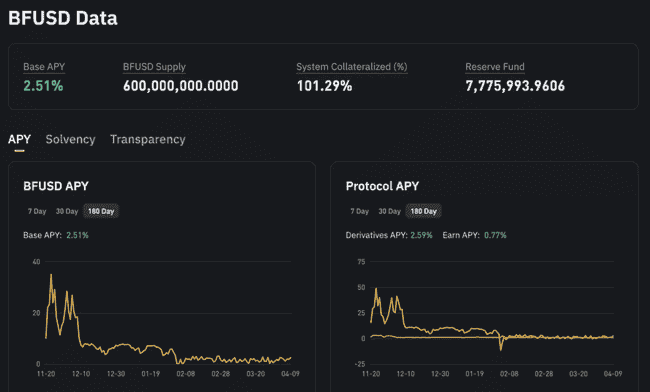Viewport: 650px width, 392px height.
Task: Click the Earn APY 0.77% legend
Action: pyautogui.click(x=474, y=235)
